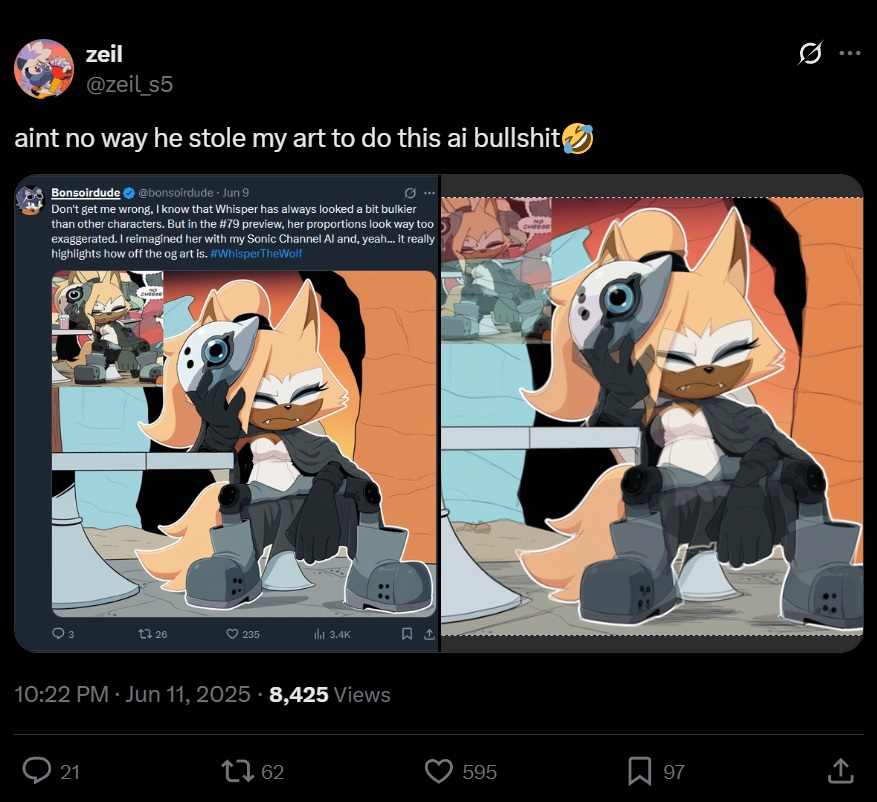The height and width of the screenshot is (802, 877).
Task: Repost the tweet with 62 reposts
Action: point(238,771)
